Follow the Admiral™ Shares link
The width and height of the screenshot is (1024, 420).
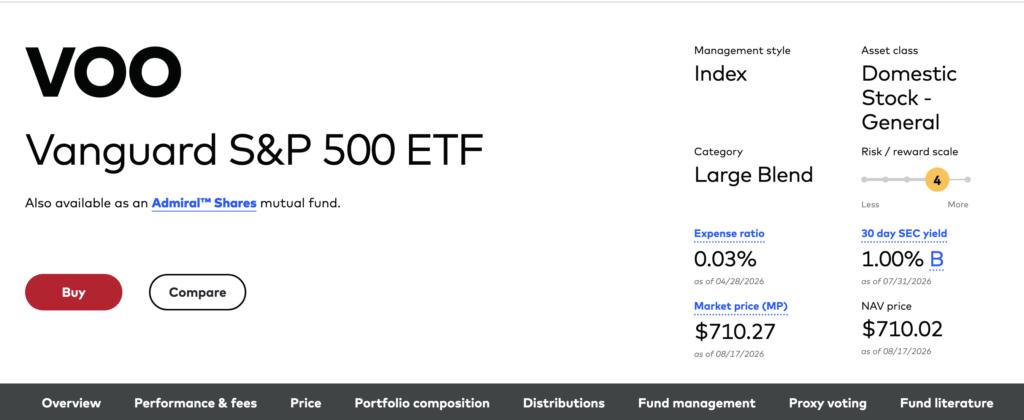(204, 203)
